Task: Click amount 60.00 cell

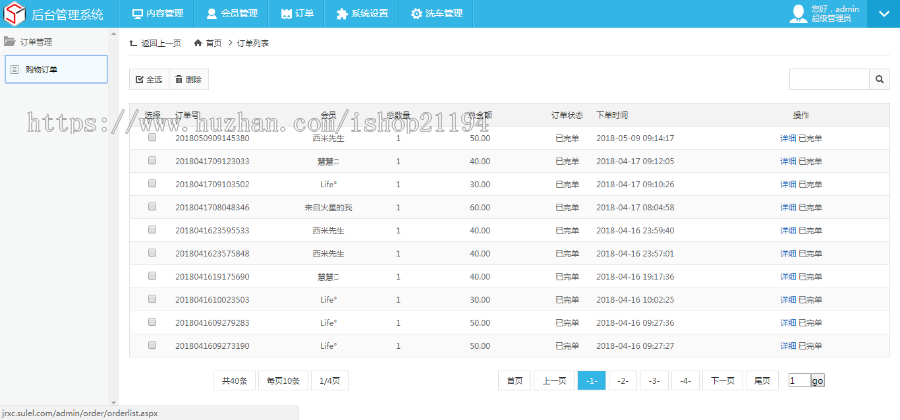Action: point(480,207)
